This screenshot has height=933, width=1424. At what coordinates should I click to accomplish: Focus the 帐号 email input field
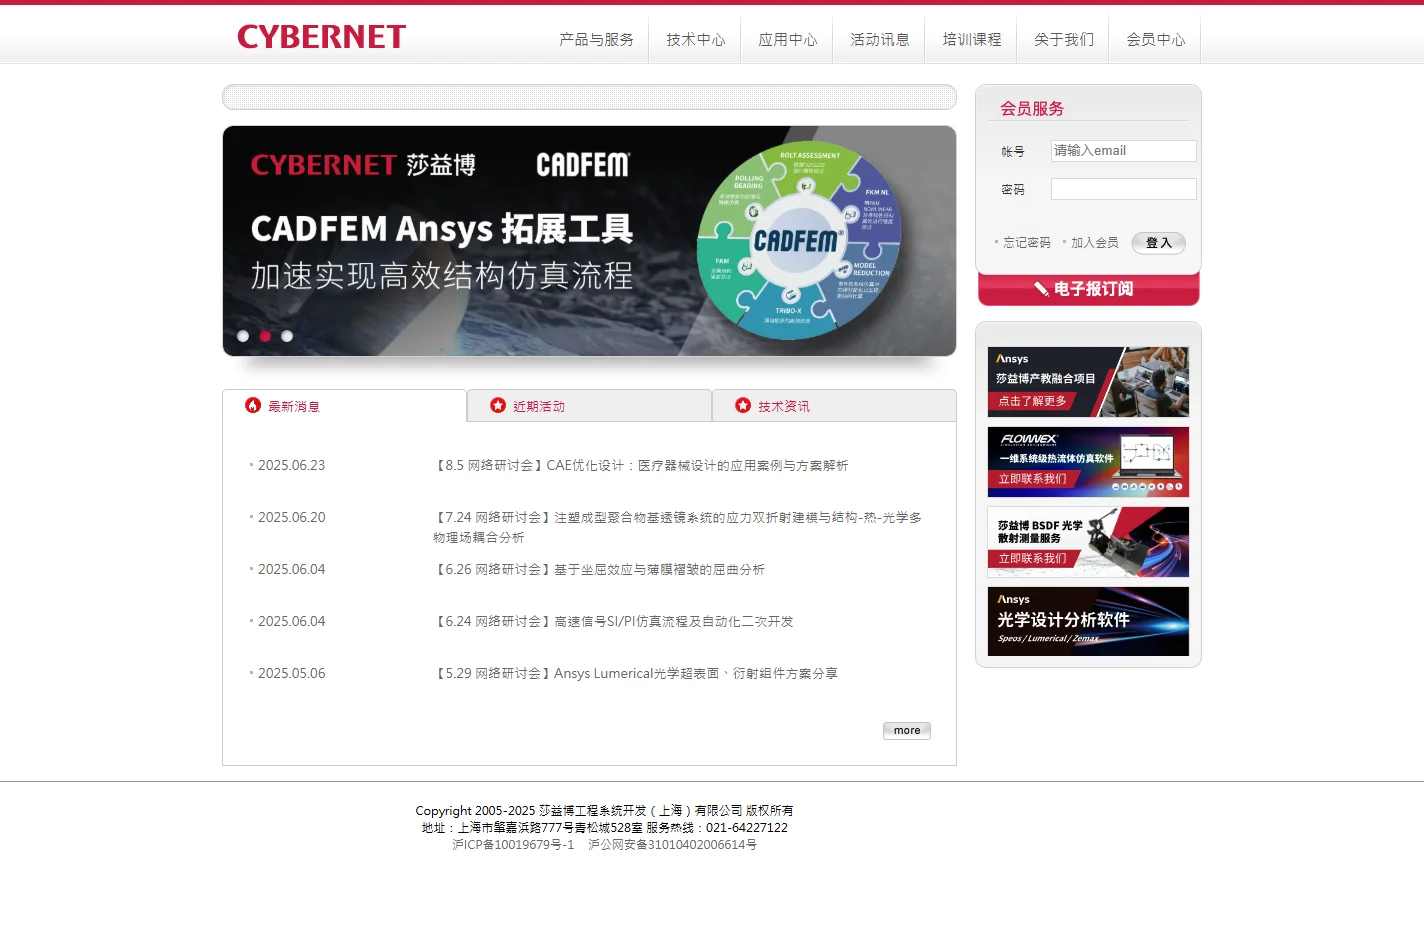(x=1123, y=151)
